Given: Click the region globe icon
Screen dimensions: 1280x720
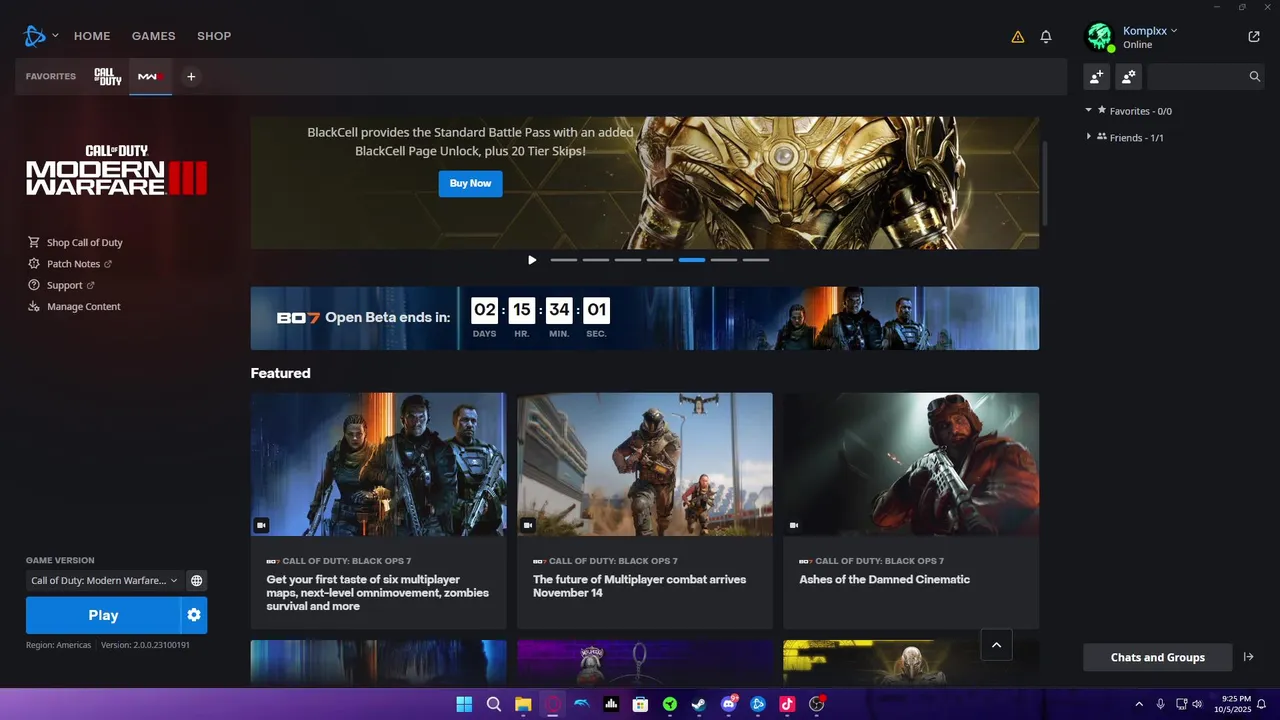Looking at the screenshot, I should [197, 580].
